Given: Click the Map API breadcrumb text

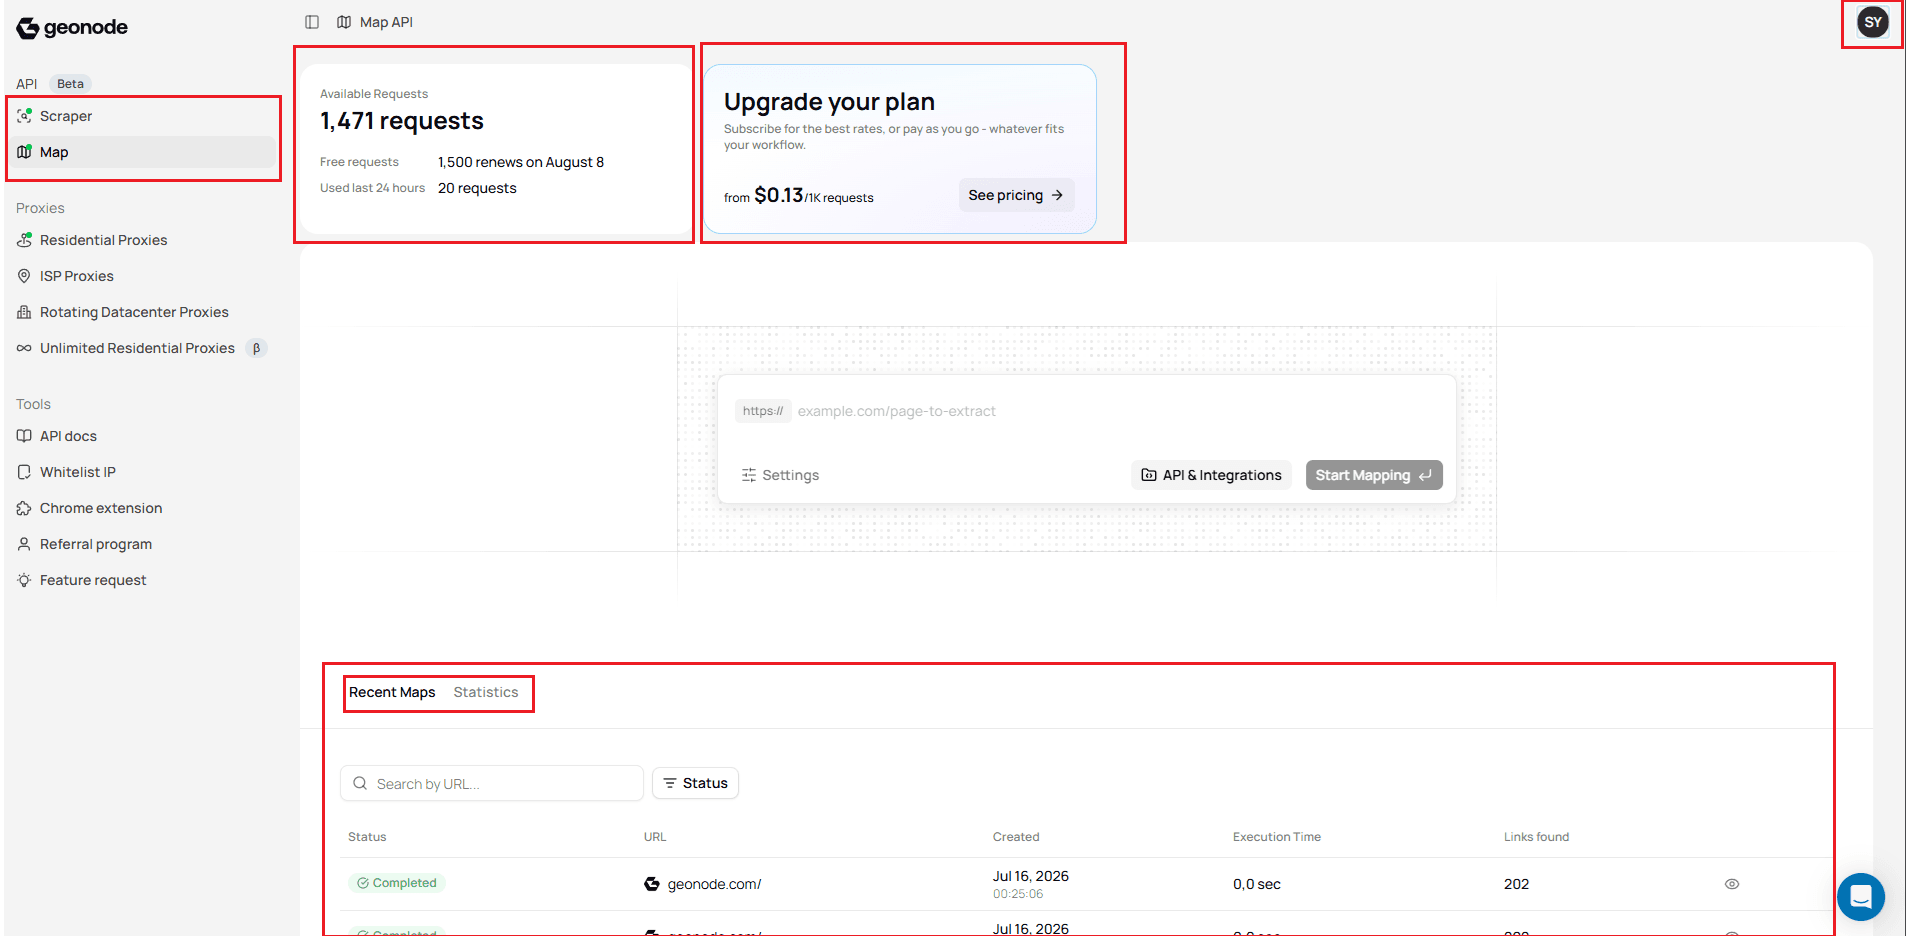Looking at the screenshot, I should (386, 22).
